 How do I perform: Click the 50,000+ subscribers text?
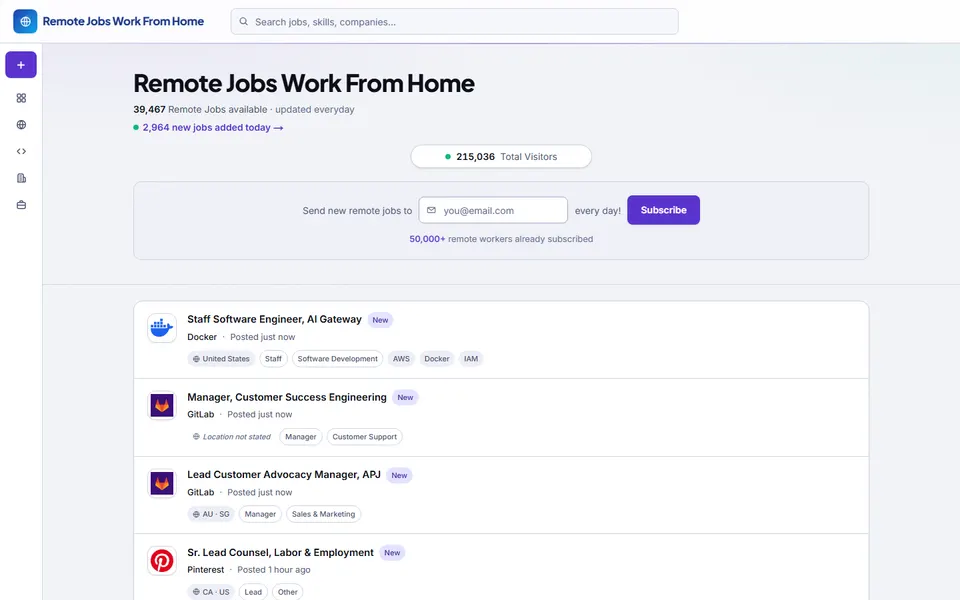(x=501, y=239)
